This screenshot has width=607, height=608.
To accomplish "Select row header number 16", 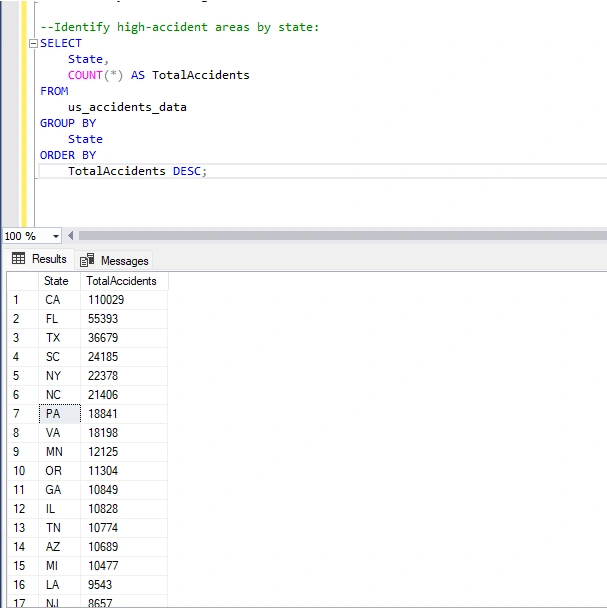I will pos(23,585).
